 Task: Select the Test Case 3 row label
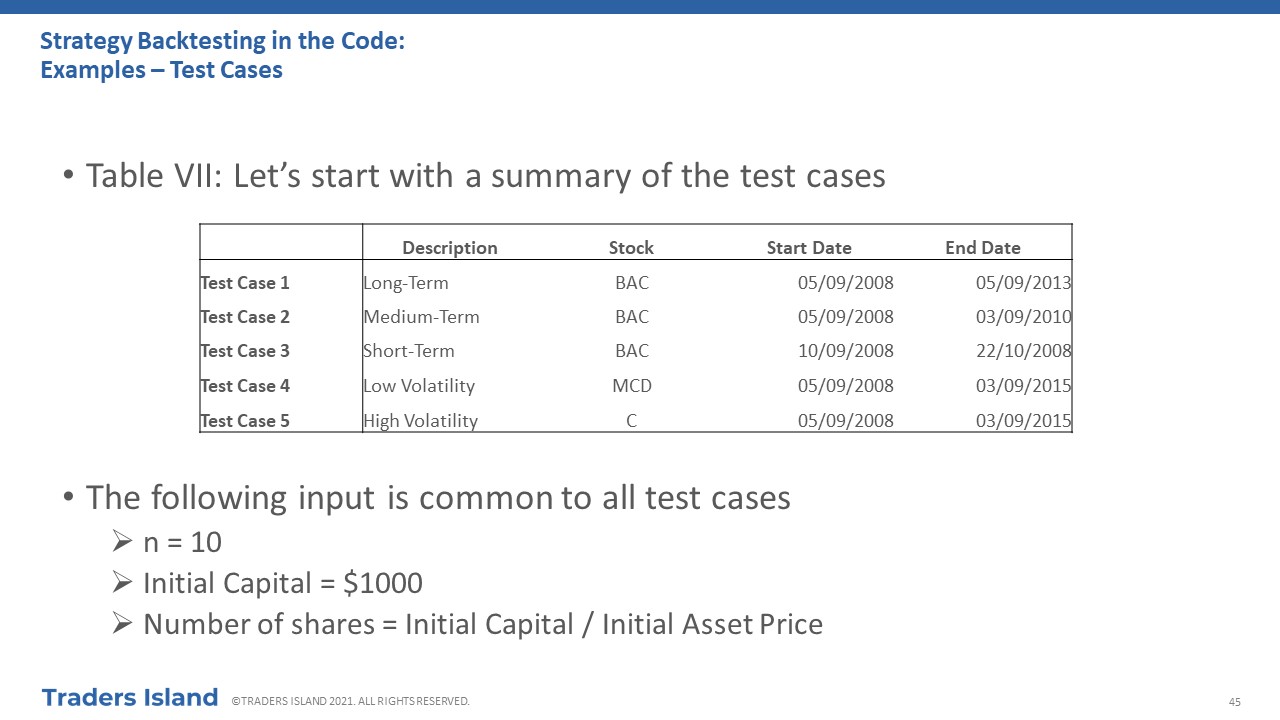tap(245, 351)
